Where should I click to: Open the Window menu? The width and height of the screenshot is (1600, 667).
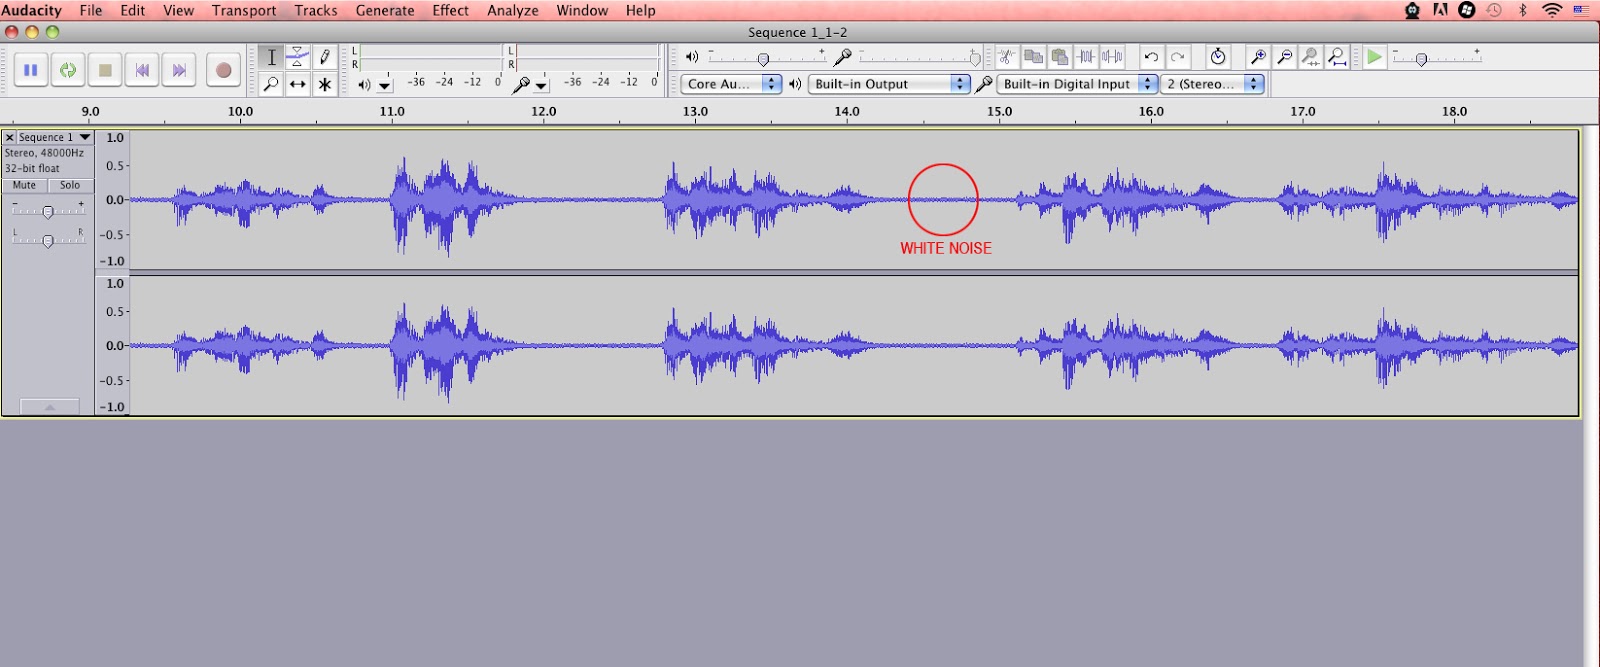582,10
